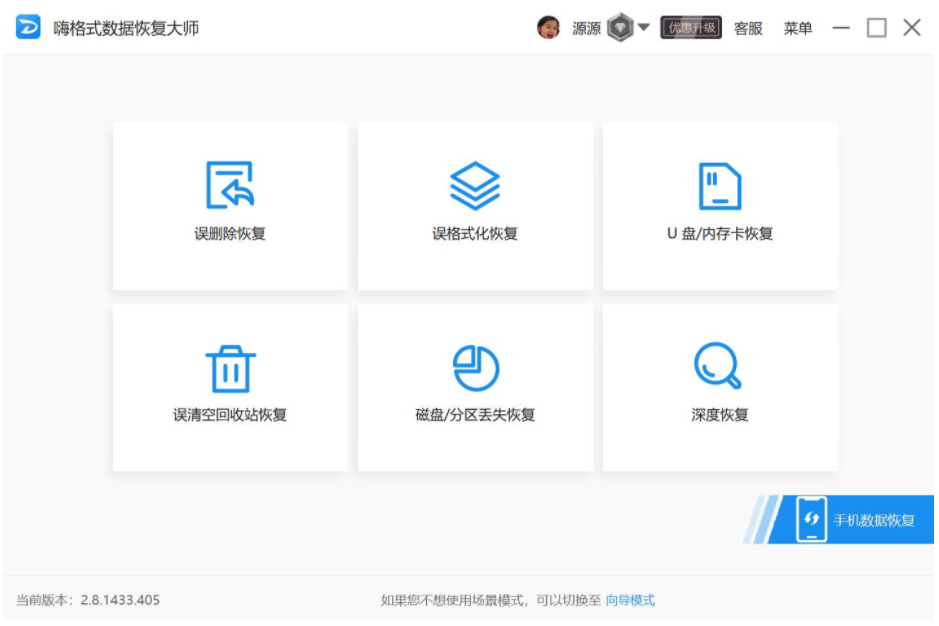
Task: Switch to 向导模式 using the link
Action: coord(630,600)
